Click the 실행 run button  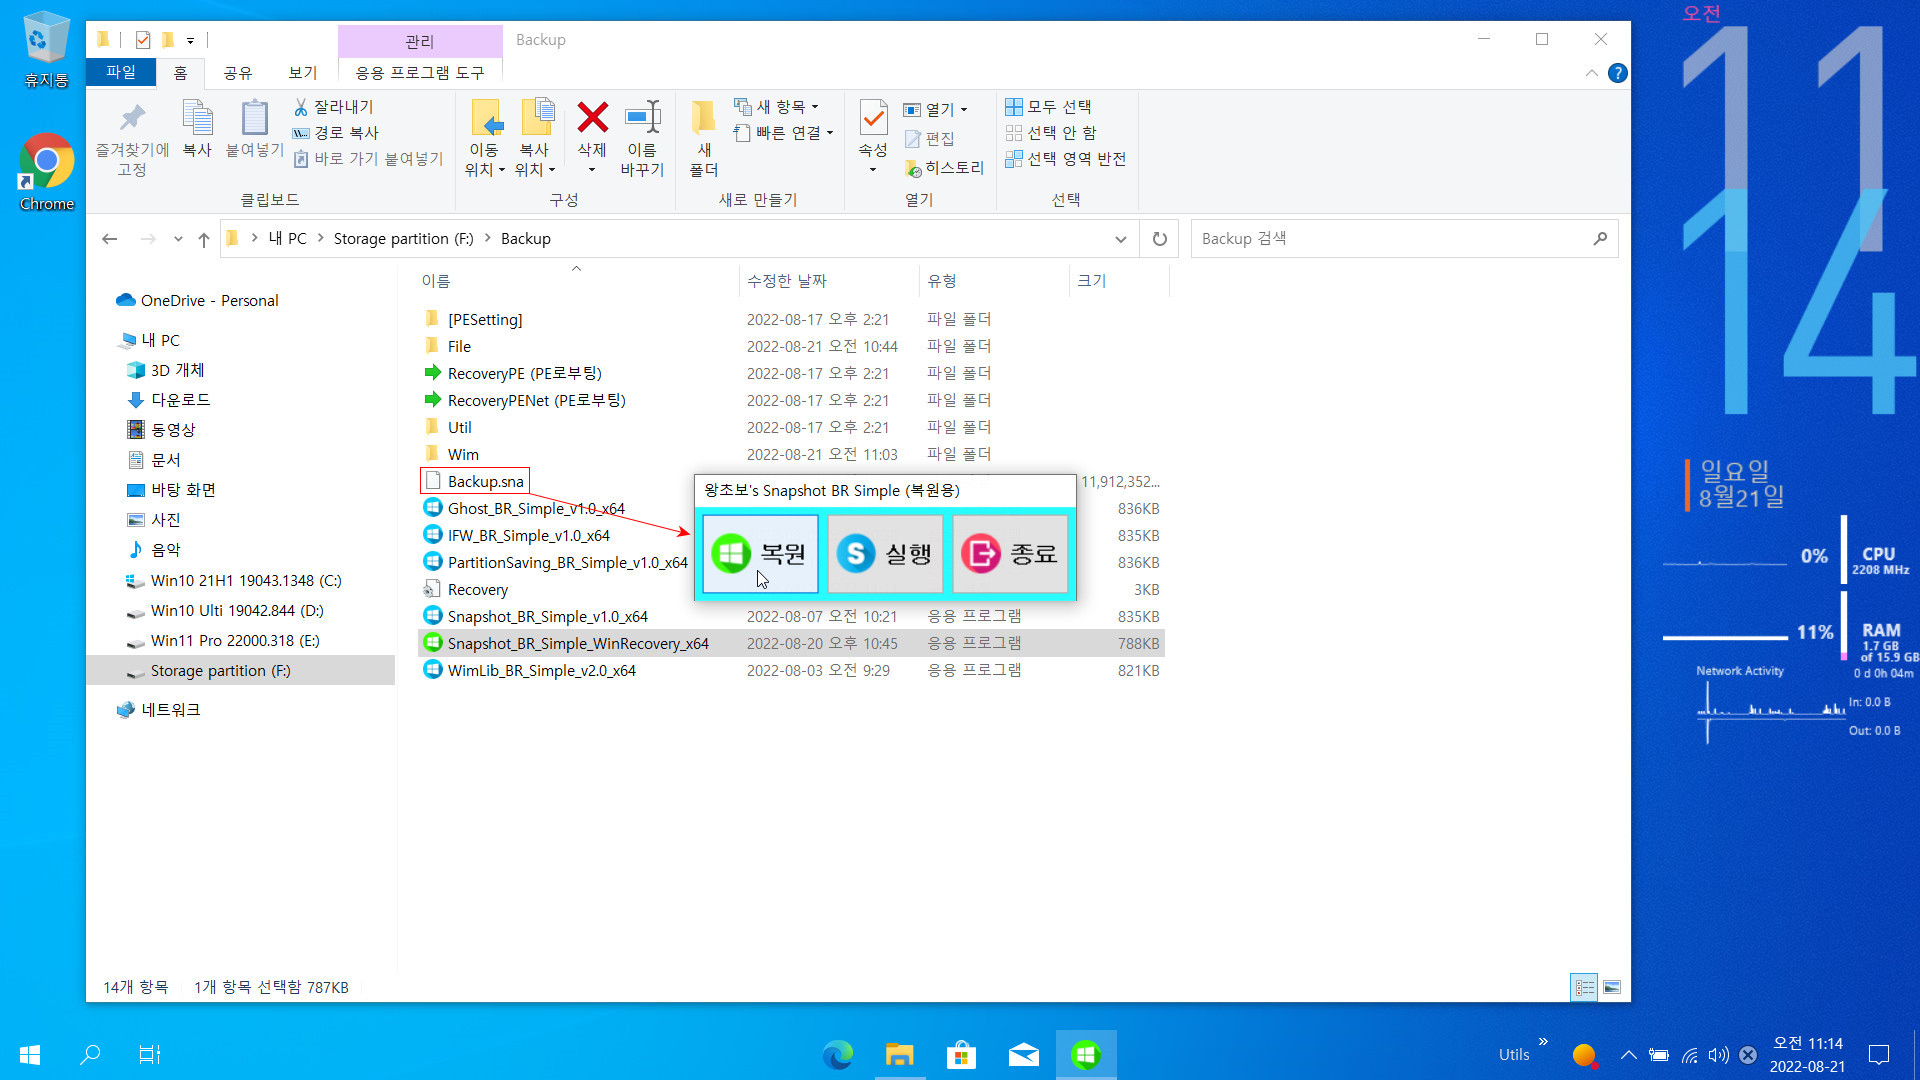click(885, 553)
